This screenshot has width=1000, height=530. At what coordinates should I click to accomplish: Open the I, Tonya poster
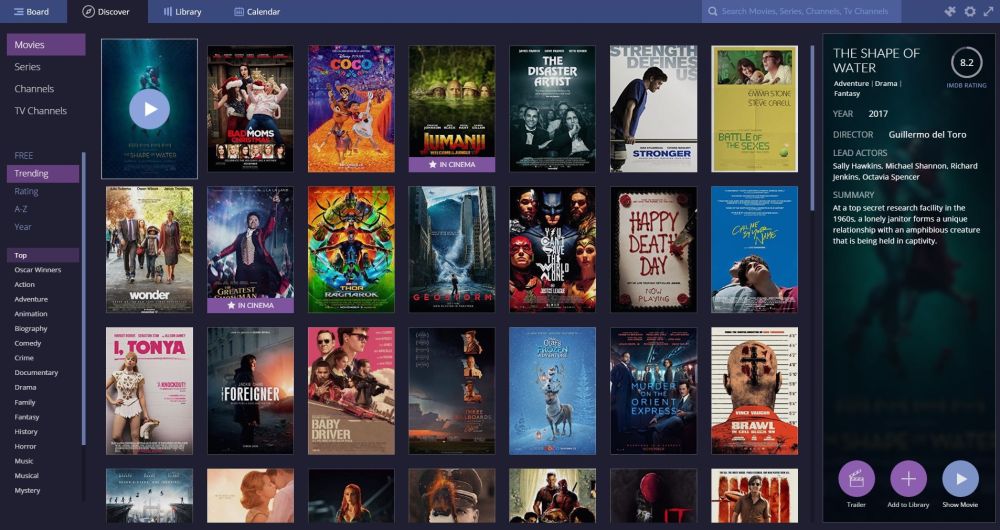[x=149, y=391]
